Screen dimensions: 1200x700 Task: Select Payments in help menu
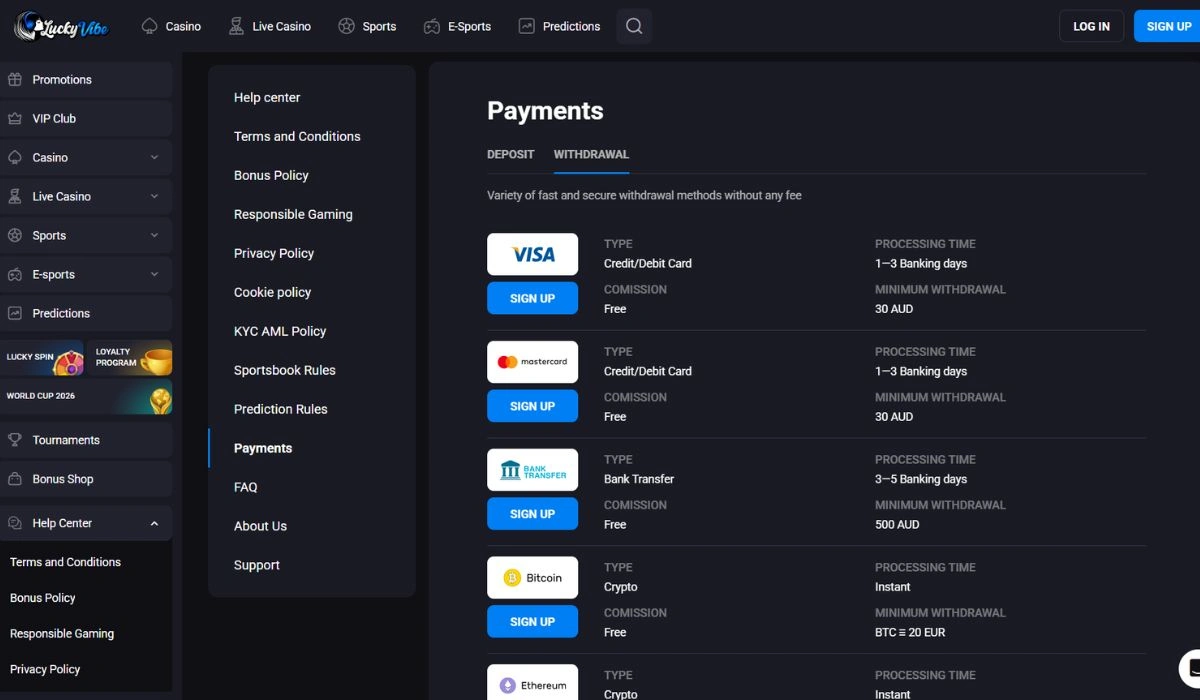point(263,448)
